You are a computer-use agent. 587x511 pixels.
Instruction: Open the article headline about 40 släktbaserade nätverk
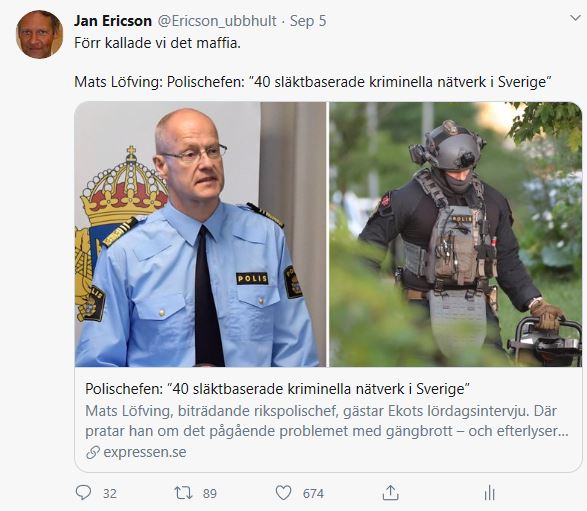point(277,389)
